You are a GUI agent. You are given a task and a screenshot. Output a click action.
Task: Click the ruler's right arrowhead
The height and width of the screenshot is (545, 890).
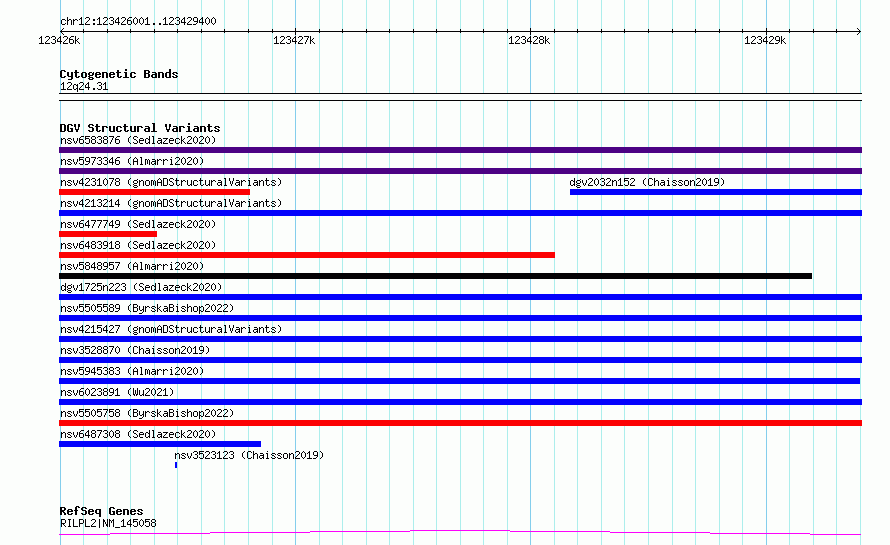point(859,31)
